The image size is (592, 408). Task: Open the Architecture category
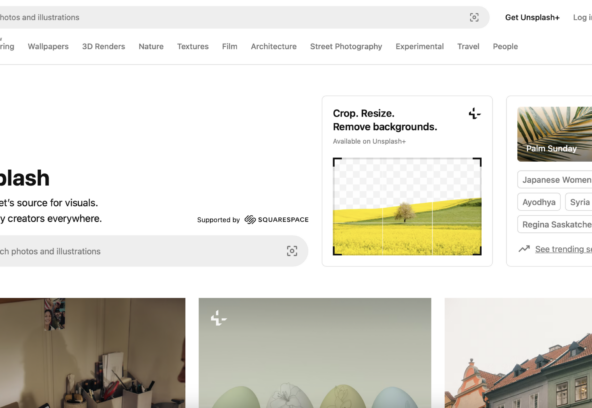point(274,46)
